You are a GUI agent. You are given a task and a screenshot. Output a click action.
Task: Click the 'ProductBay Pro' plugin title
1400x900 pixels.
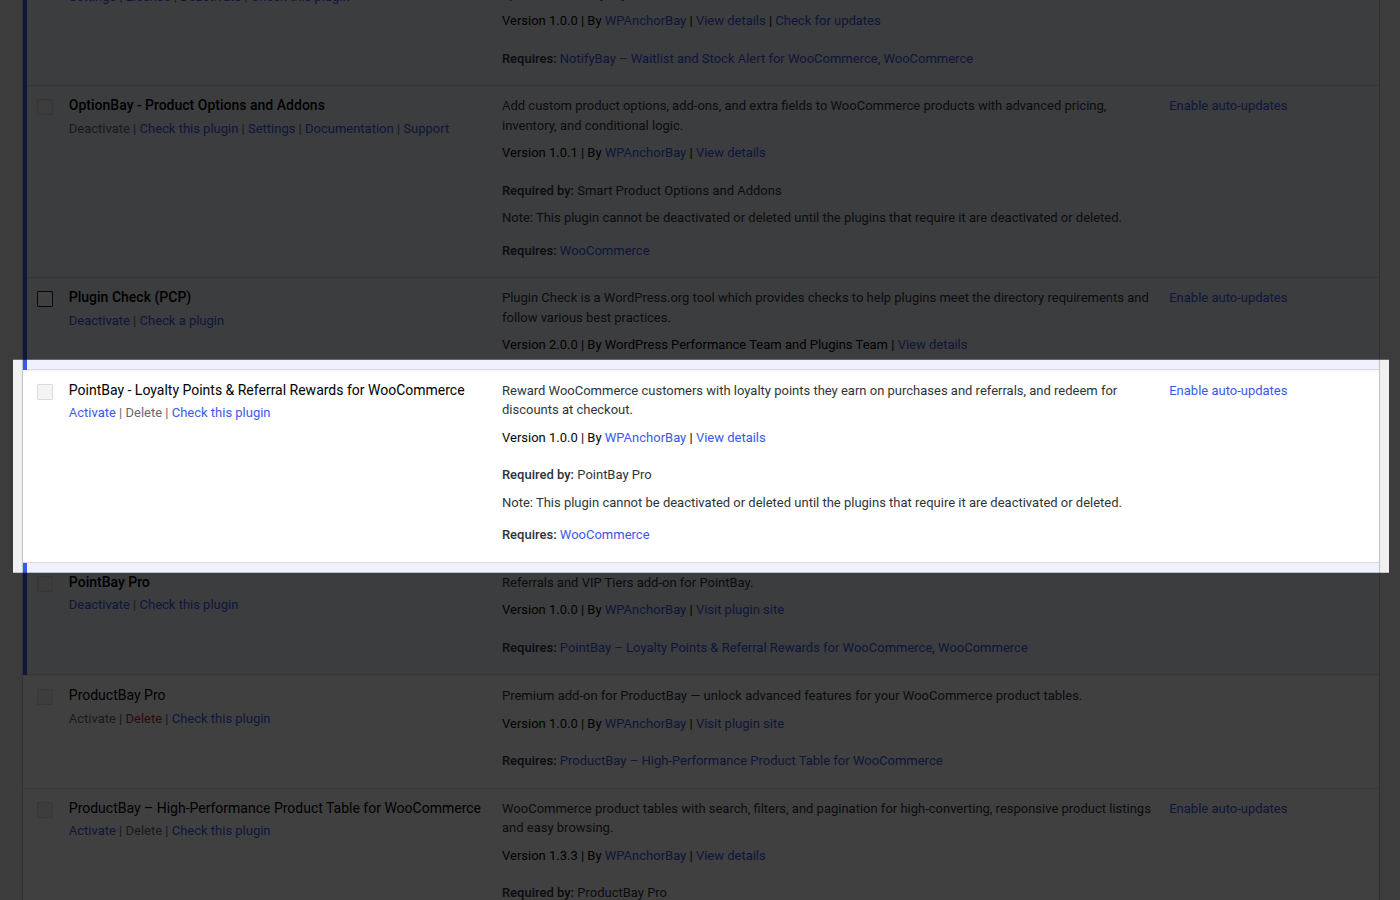click(x=117, y=695)
